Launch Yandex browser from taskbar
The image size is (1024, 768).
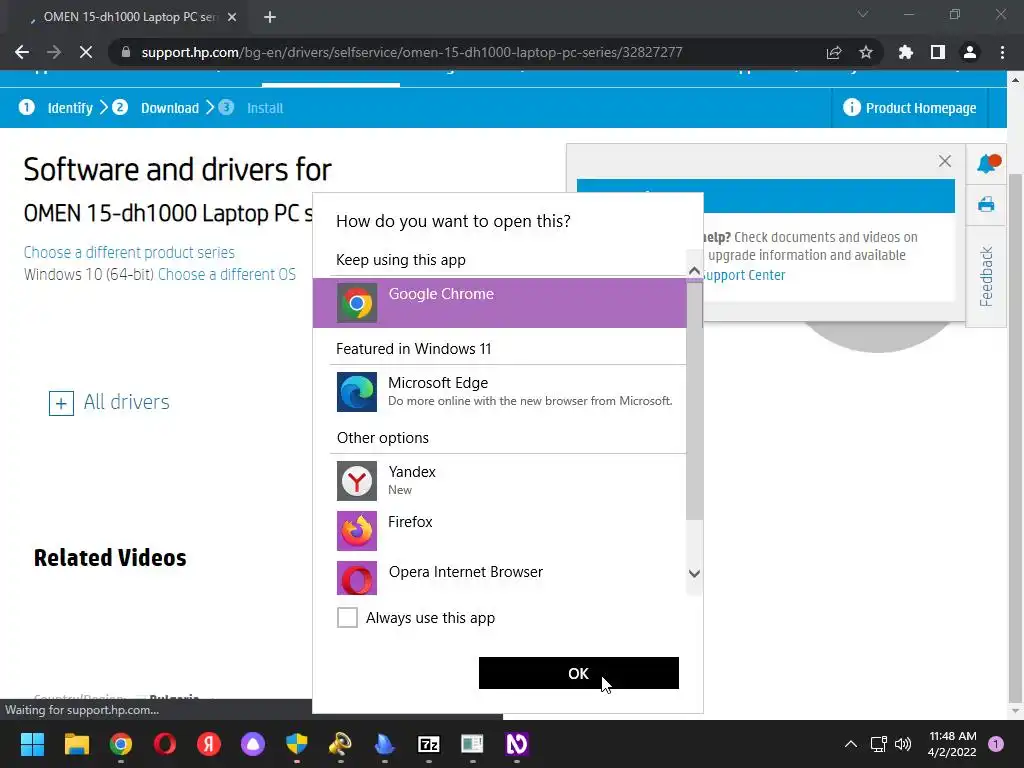(x=209, y=744)
